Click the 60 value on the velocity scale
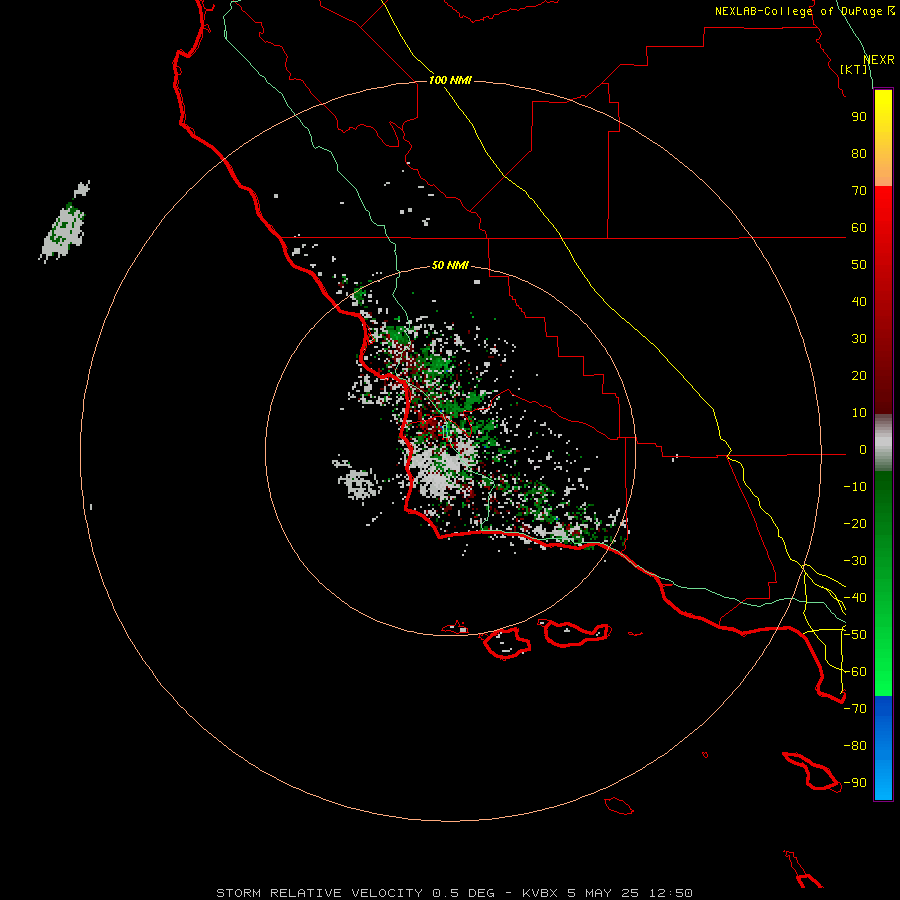 859,228
